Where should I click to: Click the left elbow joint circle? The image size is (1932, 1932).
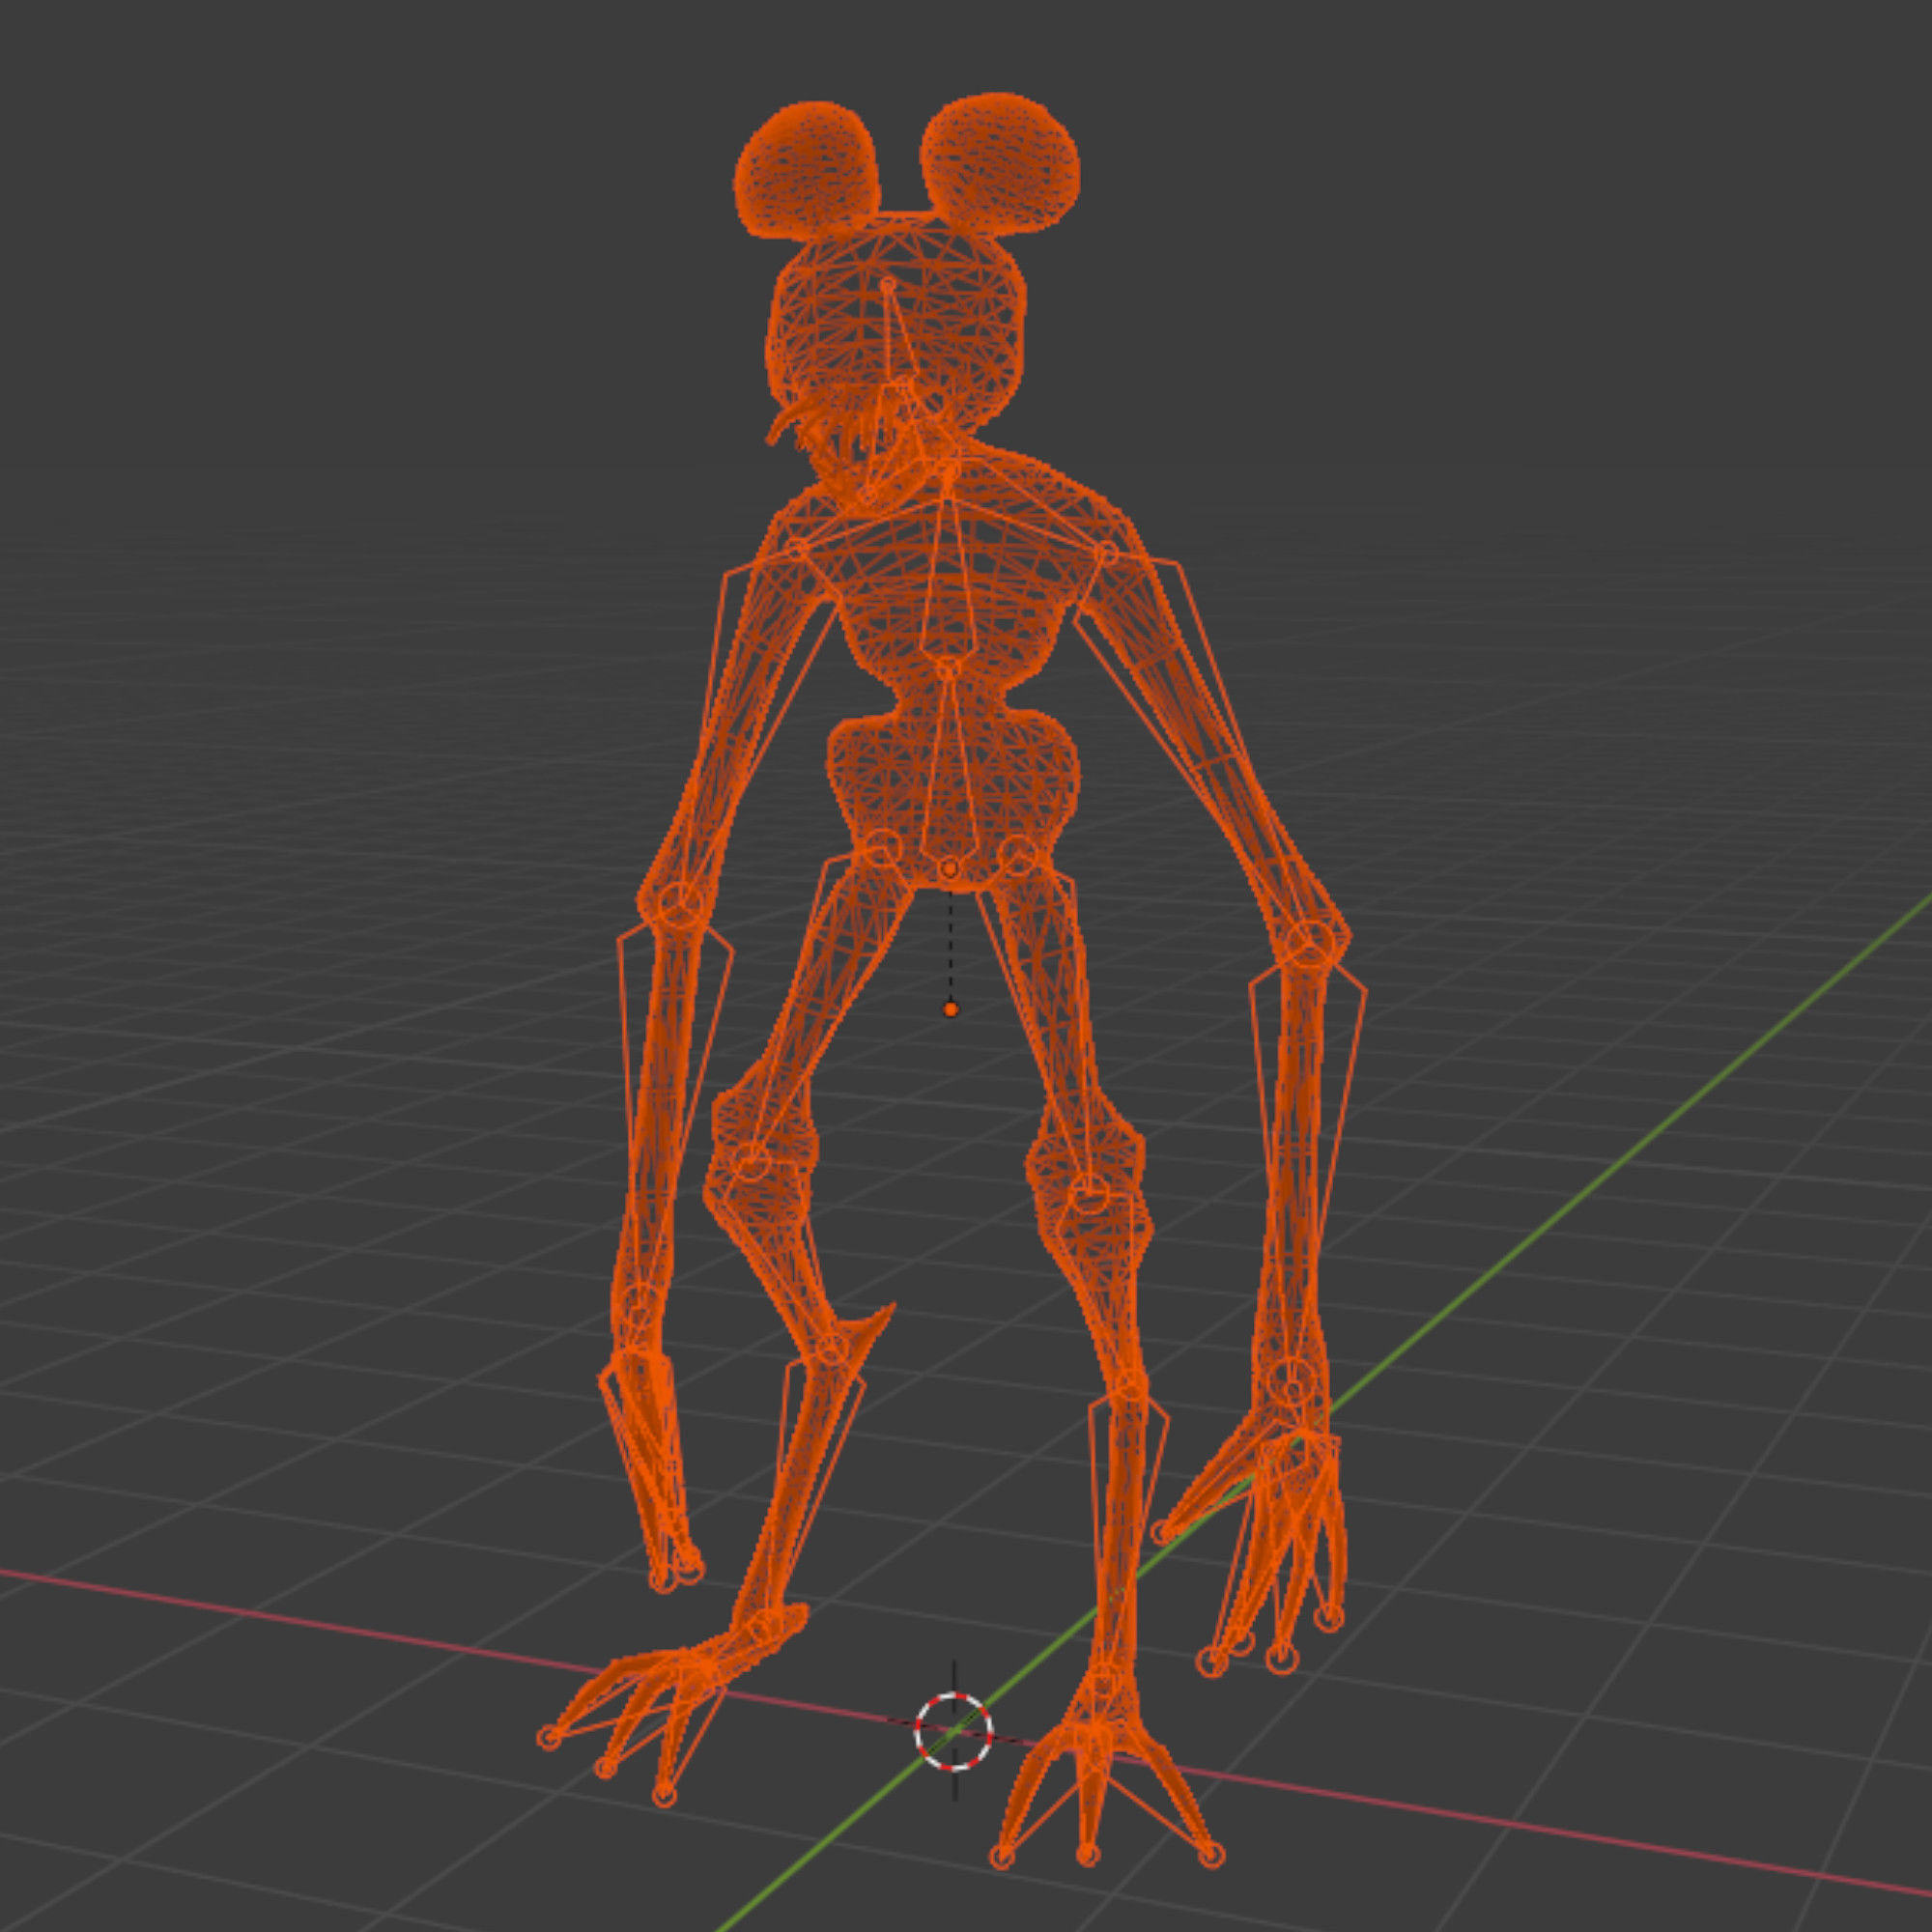683,906
